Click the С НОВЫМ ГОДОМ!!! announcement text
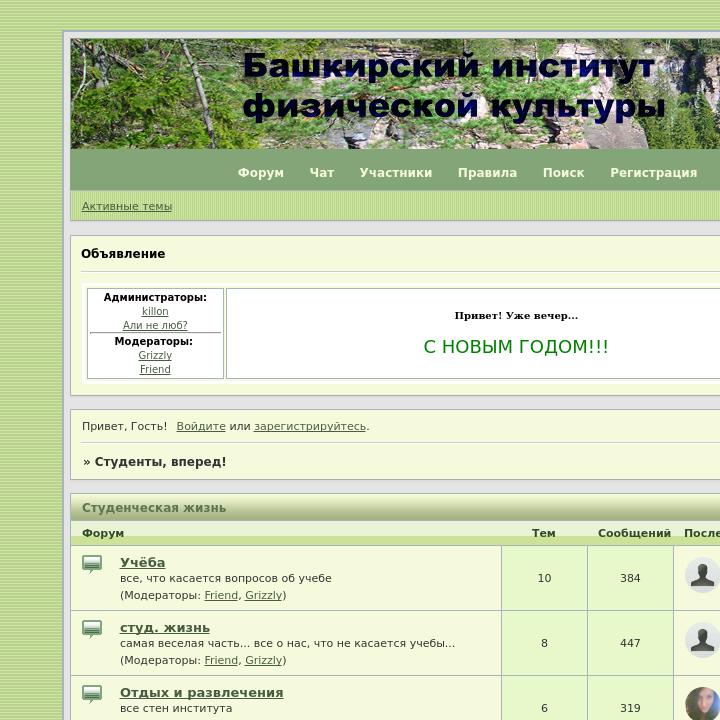The image size is (720, 720). [x=516, y=347]
